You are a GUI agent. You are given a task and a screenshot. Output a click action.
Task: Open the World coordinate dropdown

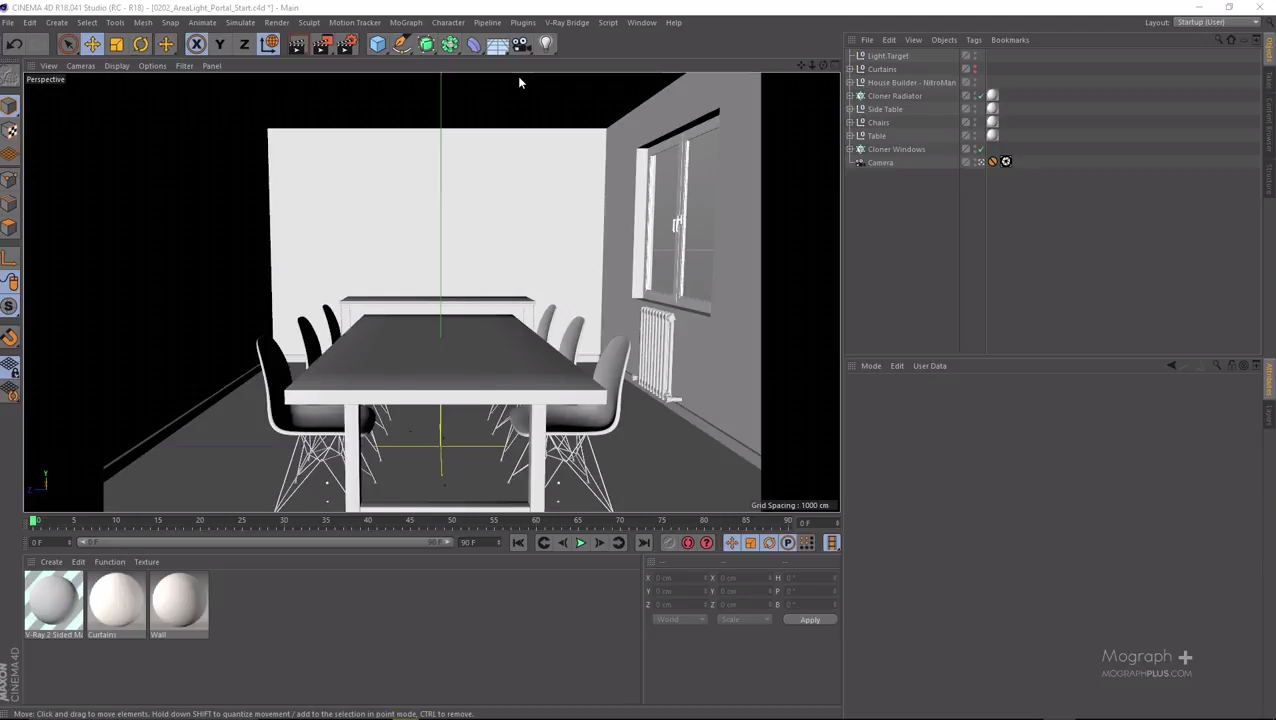(680, 619)
